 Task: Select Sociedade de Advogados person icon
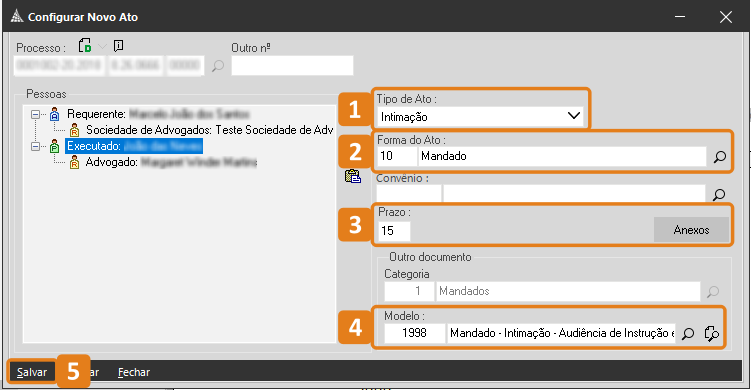(x=74, y=130)
